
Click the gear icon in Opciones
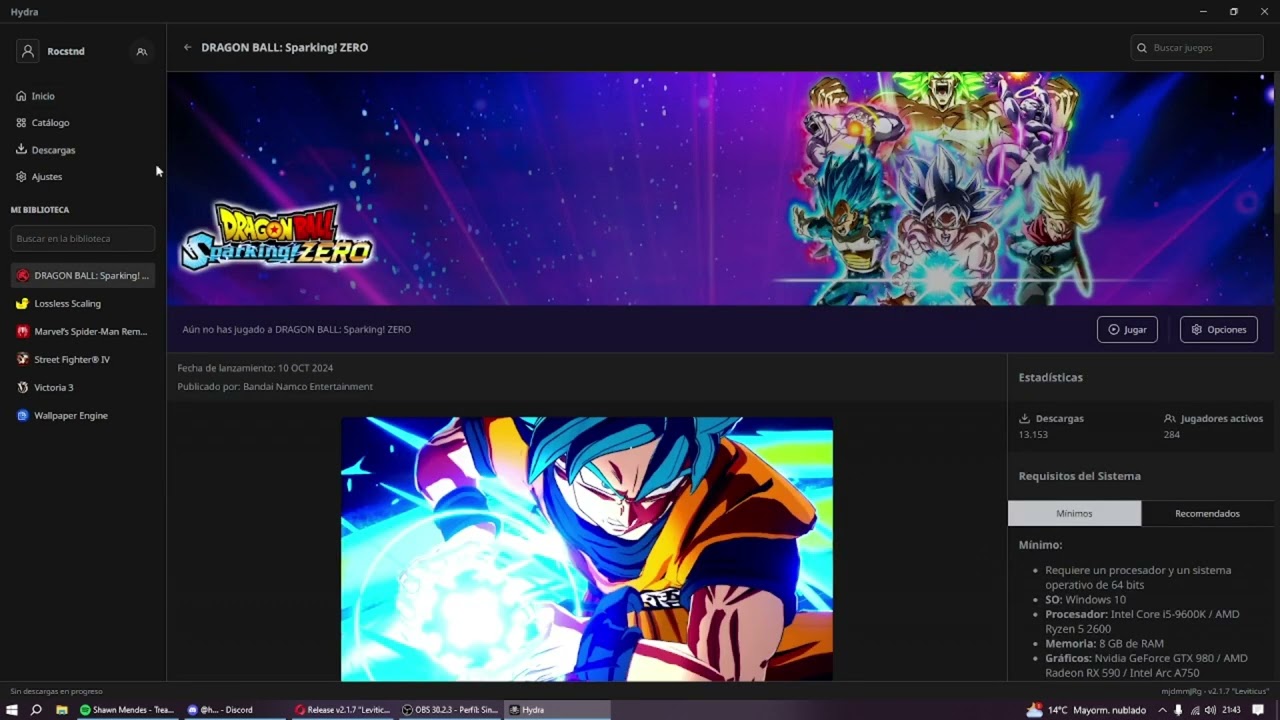coord(1196,330)
